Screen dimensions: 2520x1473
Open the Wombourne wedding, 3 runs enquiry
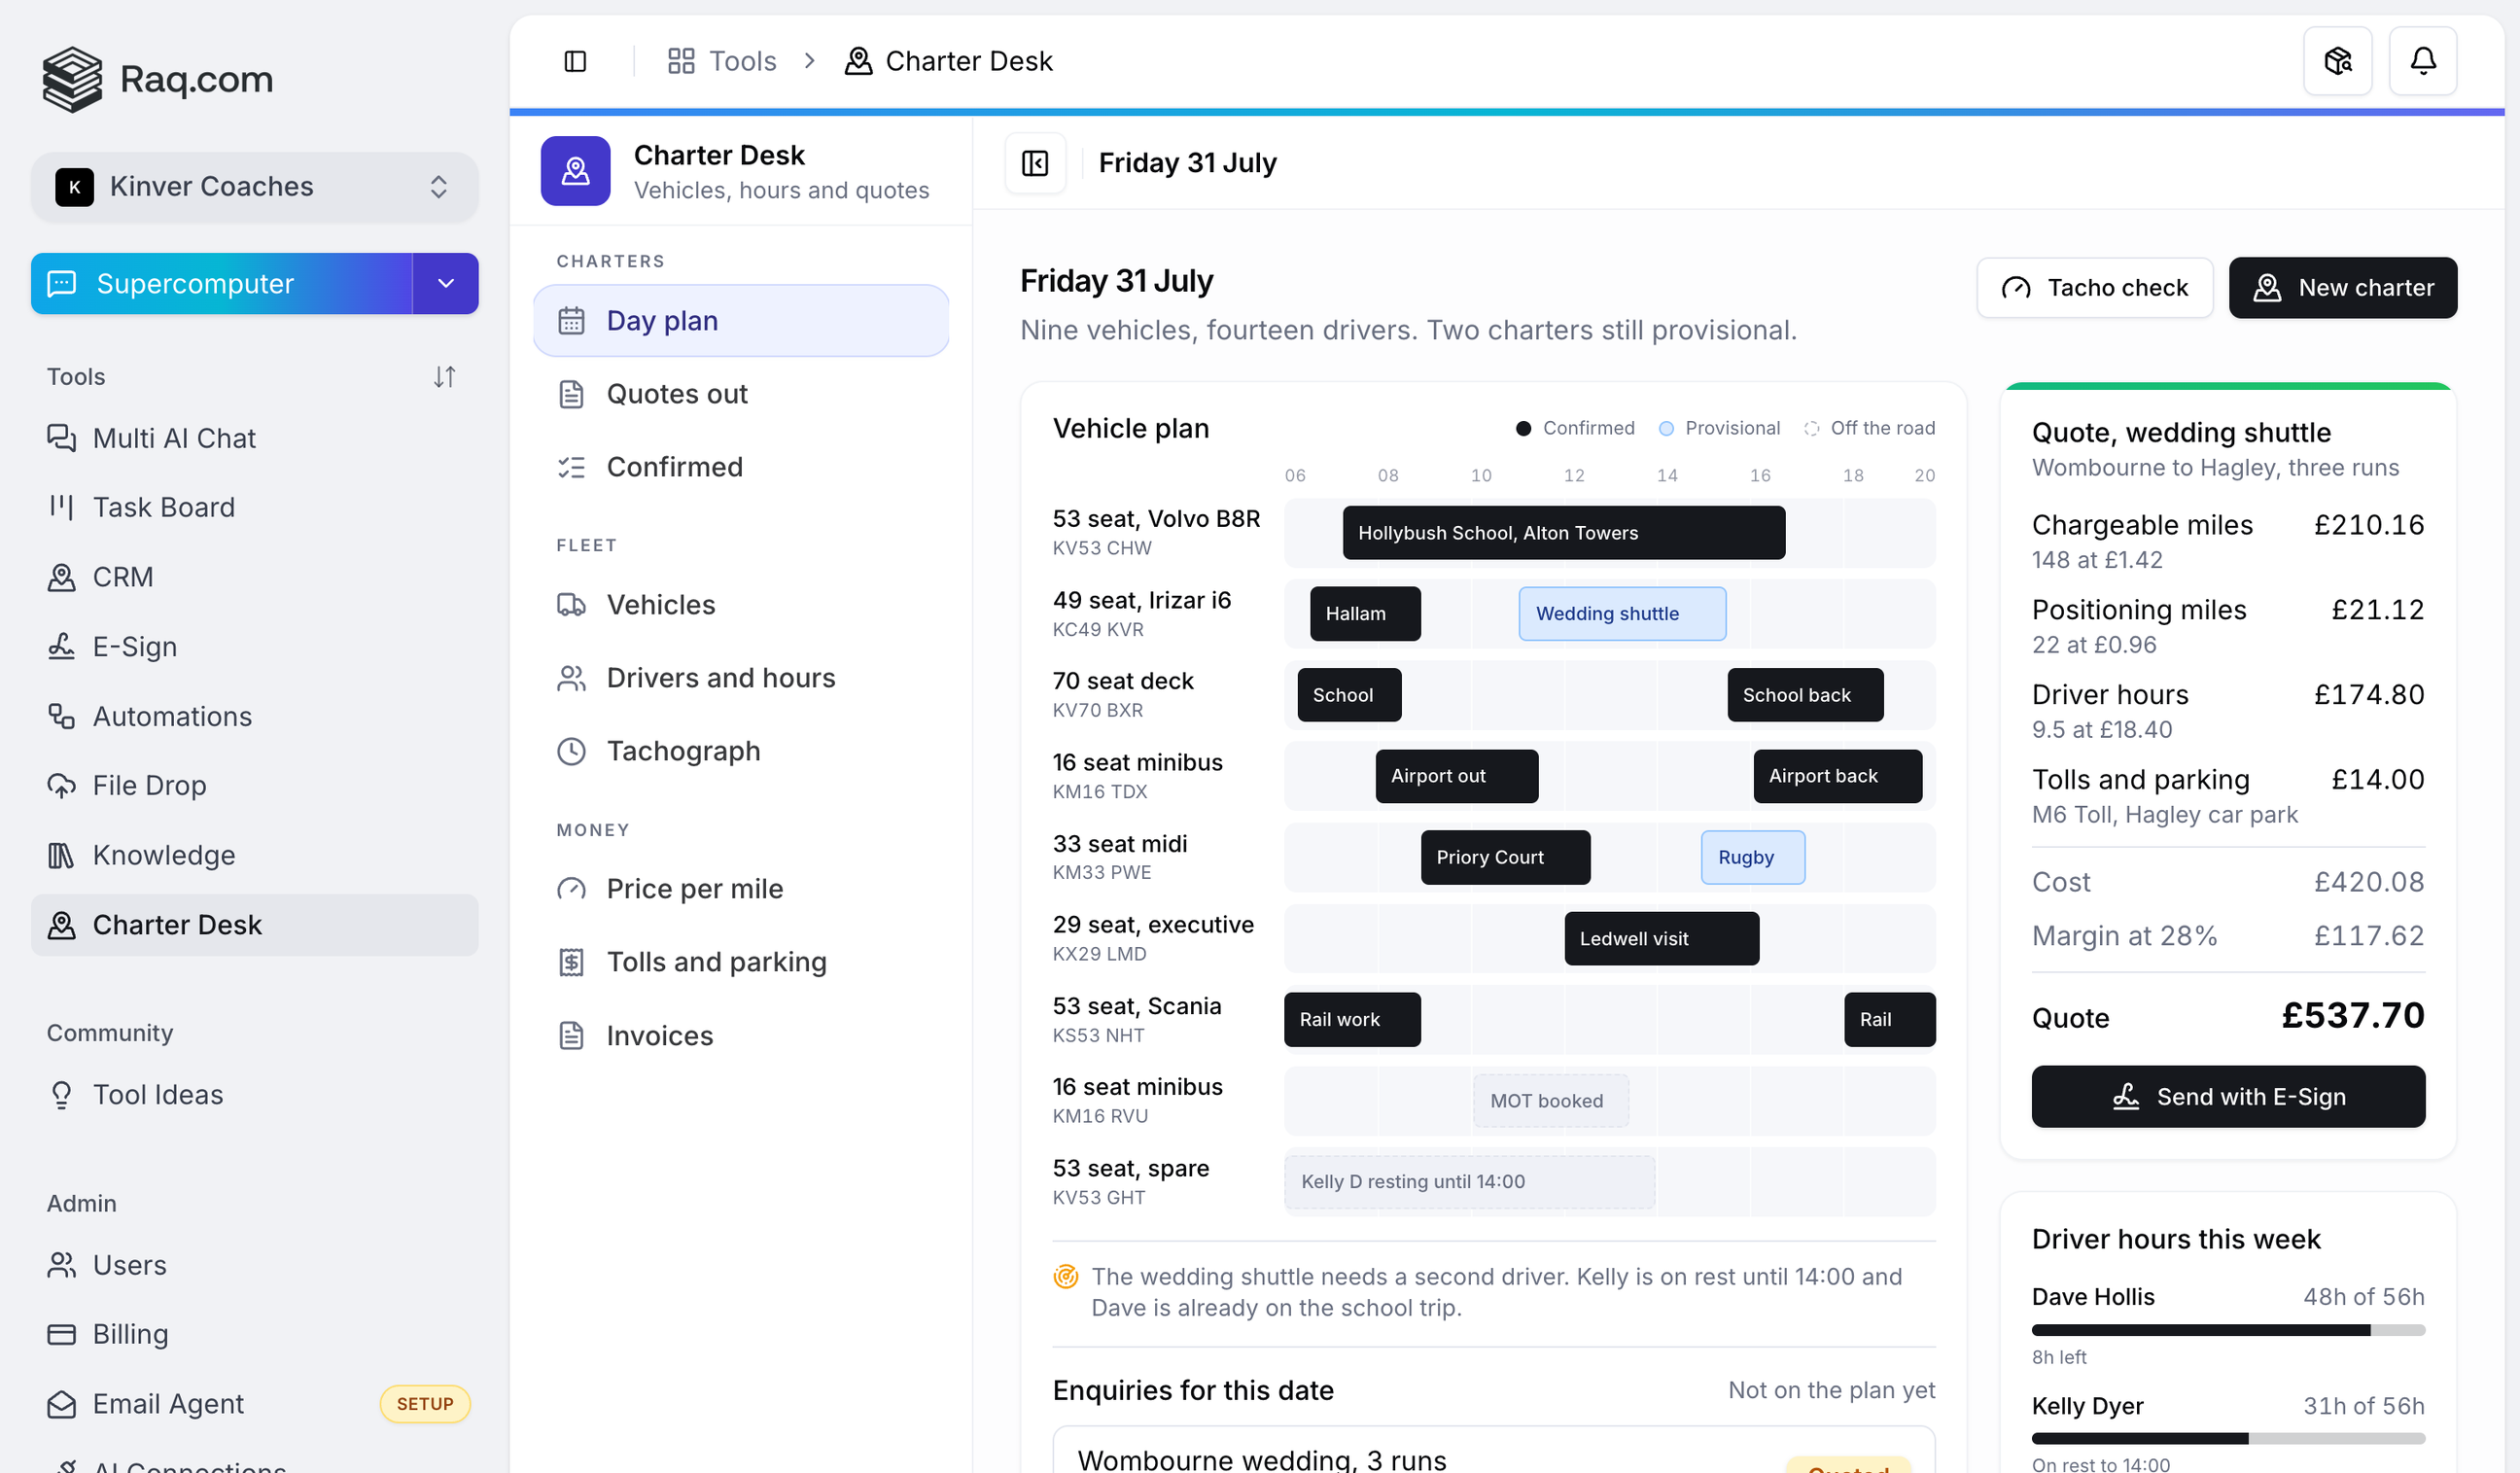(x=1493, y=1452)
